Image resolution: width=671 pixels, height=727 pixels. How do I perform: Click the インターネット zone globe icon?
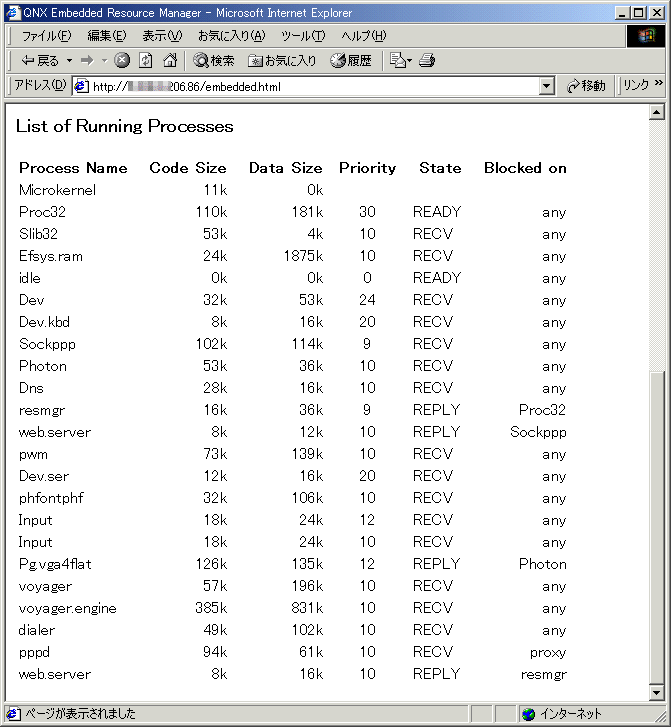pyautogui.click(x=528, y=714)
